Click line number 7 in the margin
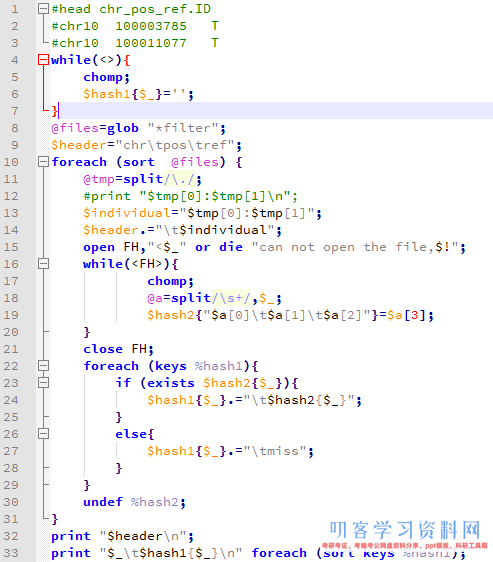This screenshot has height=562, width=493. coord(15,111)
